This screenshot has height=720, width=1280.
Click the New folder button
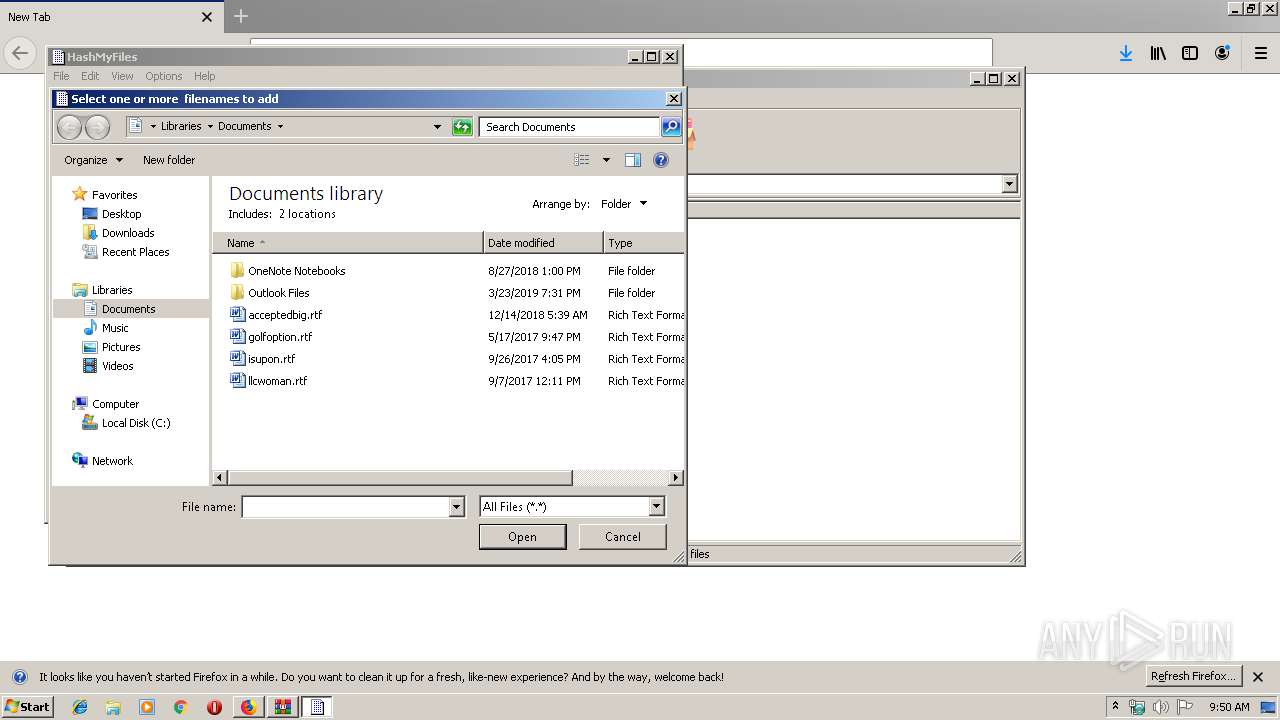point(169,160)
